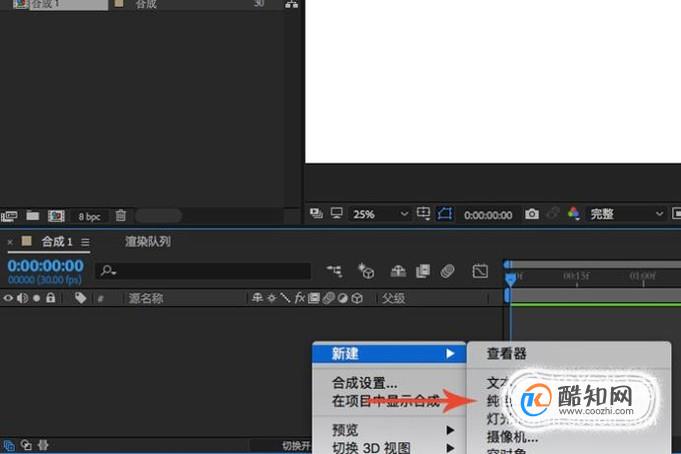This screenshot has width=681, height=454.
Task: Open the 完整 resolution dropdown
Action: [x=626, y=214]
